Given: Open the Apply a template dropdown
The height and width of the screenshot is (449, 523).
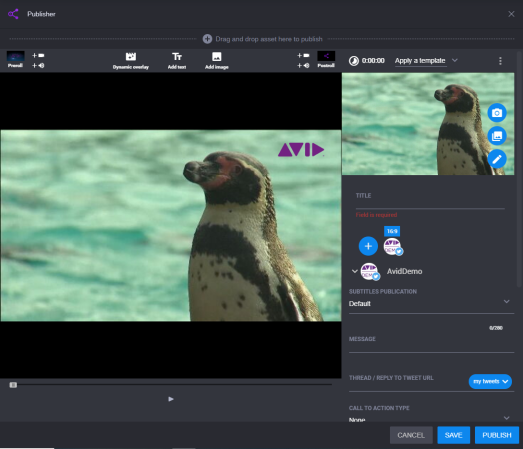Looking at the screenshot, I should (x=426, y=61).
